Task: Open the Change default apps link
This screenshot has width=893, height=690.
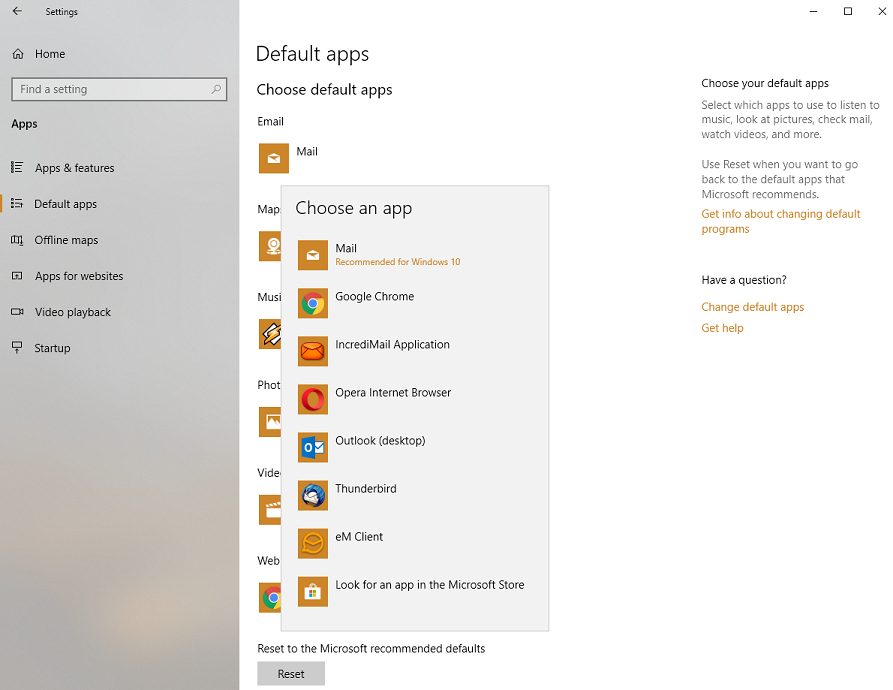Action: 752,307
